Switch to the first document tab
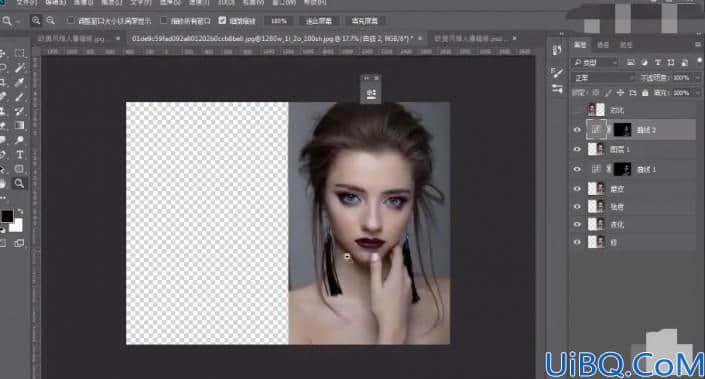The height and width of the screenshot is (379, 705). 71,39
